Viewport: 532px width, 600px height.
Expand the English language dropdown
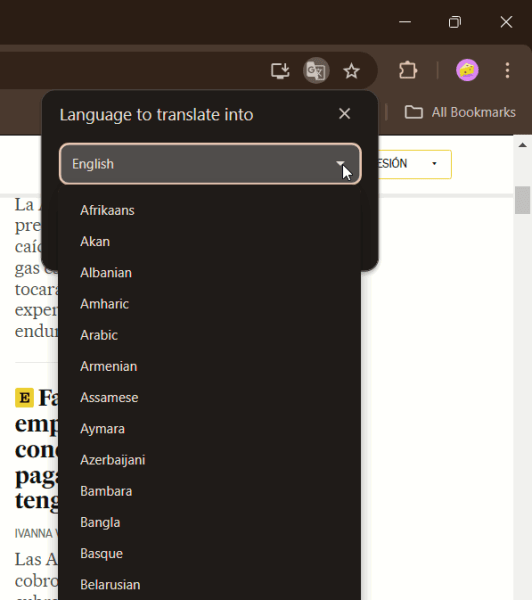[x=210, y=164]
